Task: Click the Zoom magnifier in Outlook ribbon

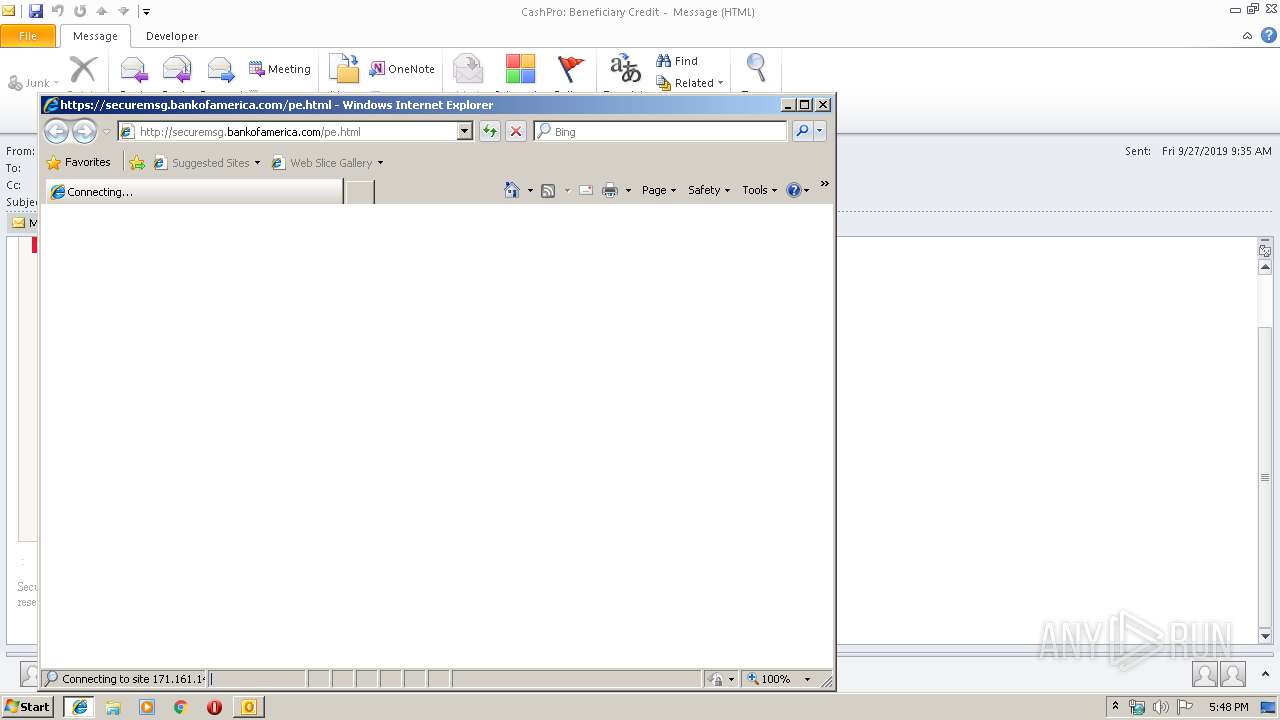Action: 757,69
